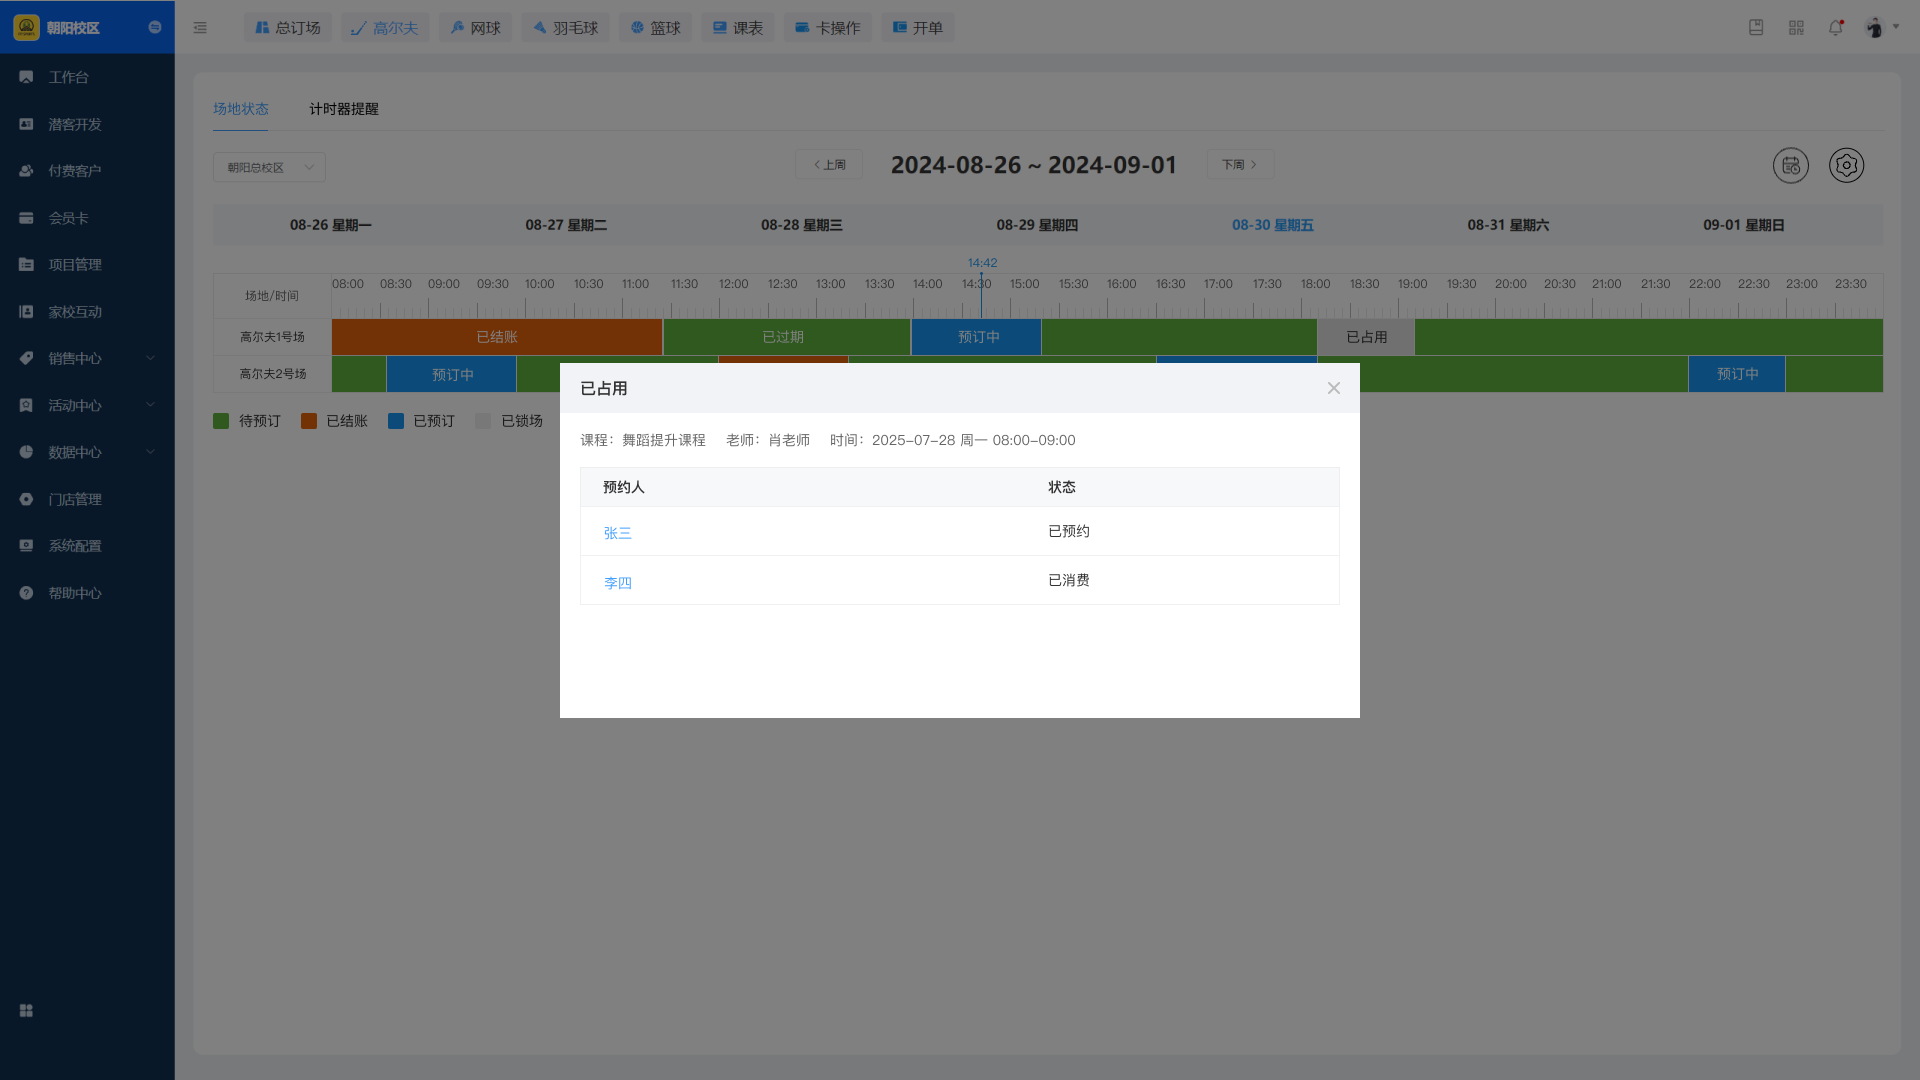The width and height of the screenshot is (1920, 1080).
Task: Open the 网球 top tab
Action: [475, 28]
